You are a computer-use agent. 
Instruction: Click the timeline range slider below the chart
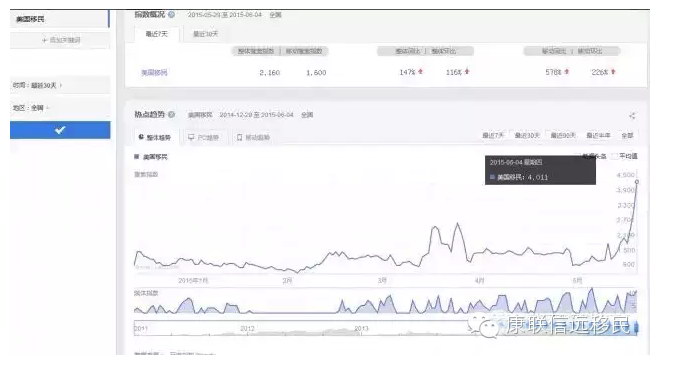386,328
